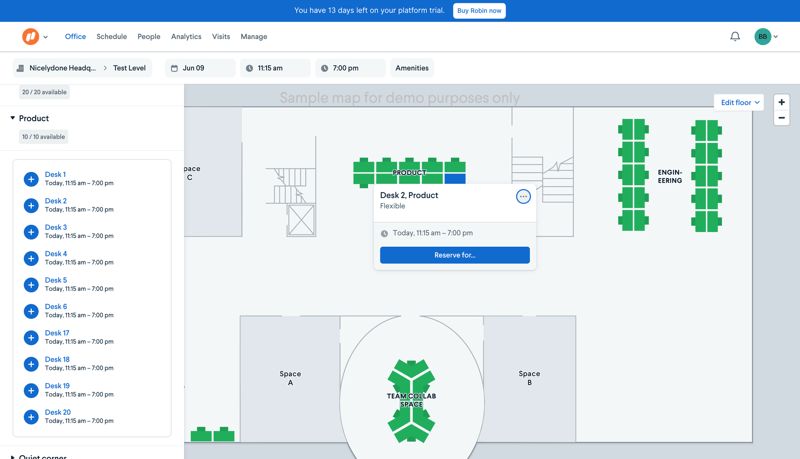Open the Desk 4 link
800x459 pixels.
pos(56,253)
